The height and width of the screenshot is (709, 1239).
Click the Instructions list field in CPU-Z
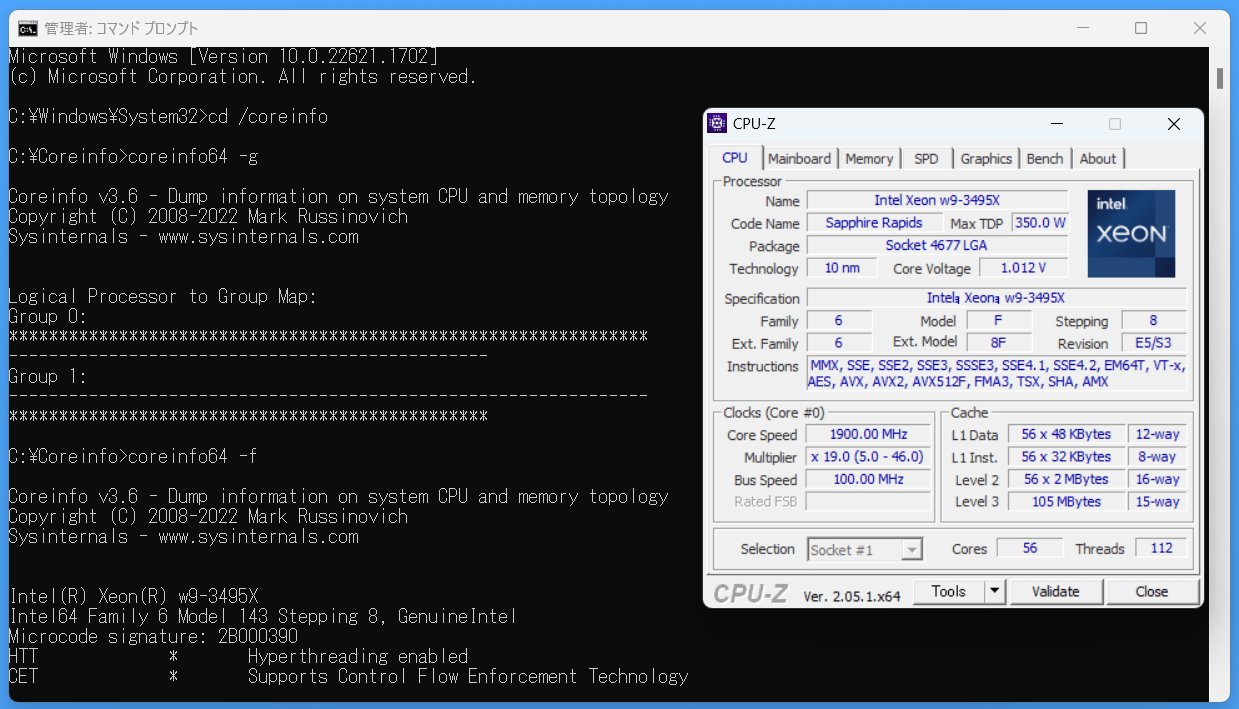(997, 374)
